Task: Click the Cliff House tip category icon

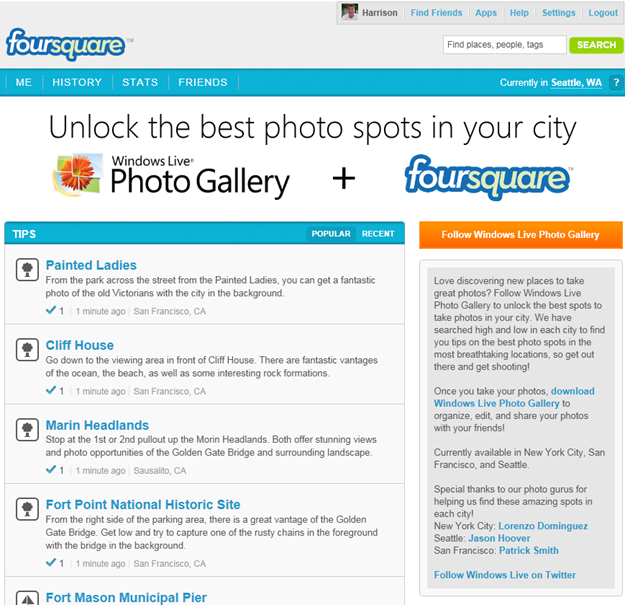Action: [27, 350]
